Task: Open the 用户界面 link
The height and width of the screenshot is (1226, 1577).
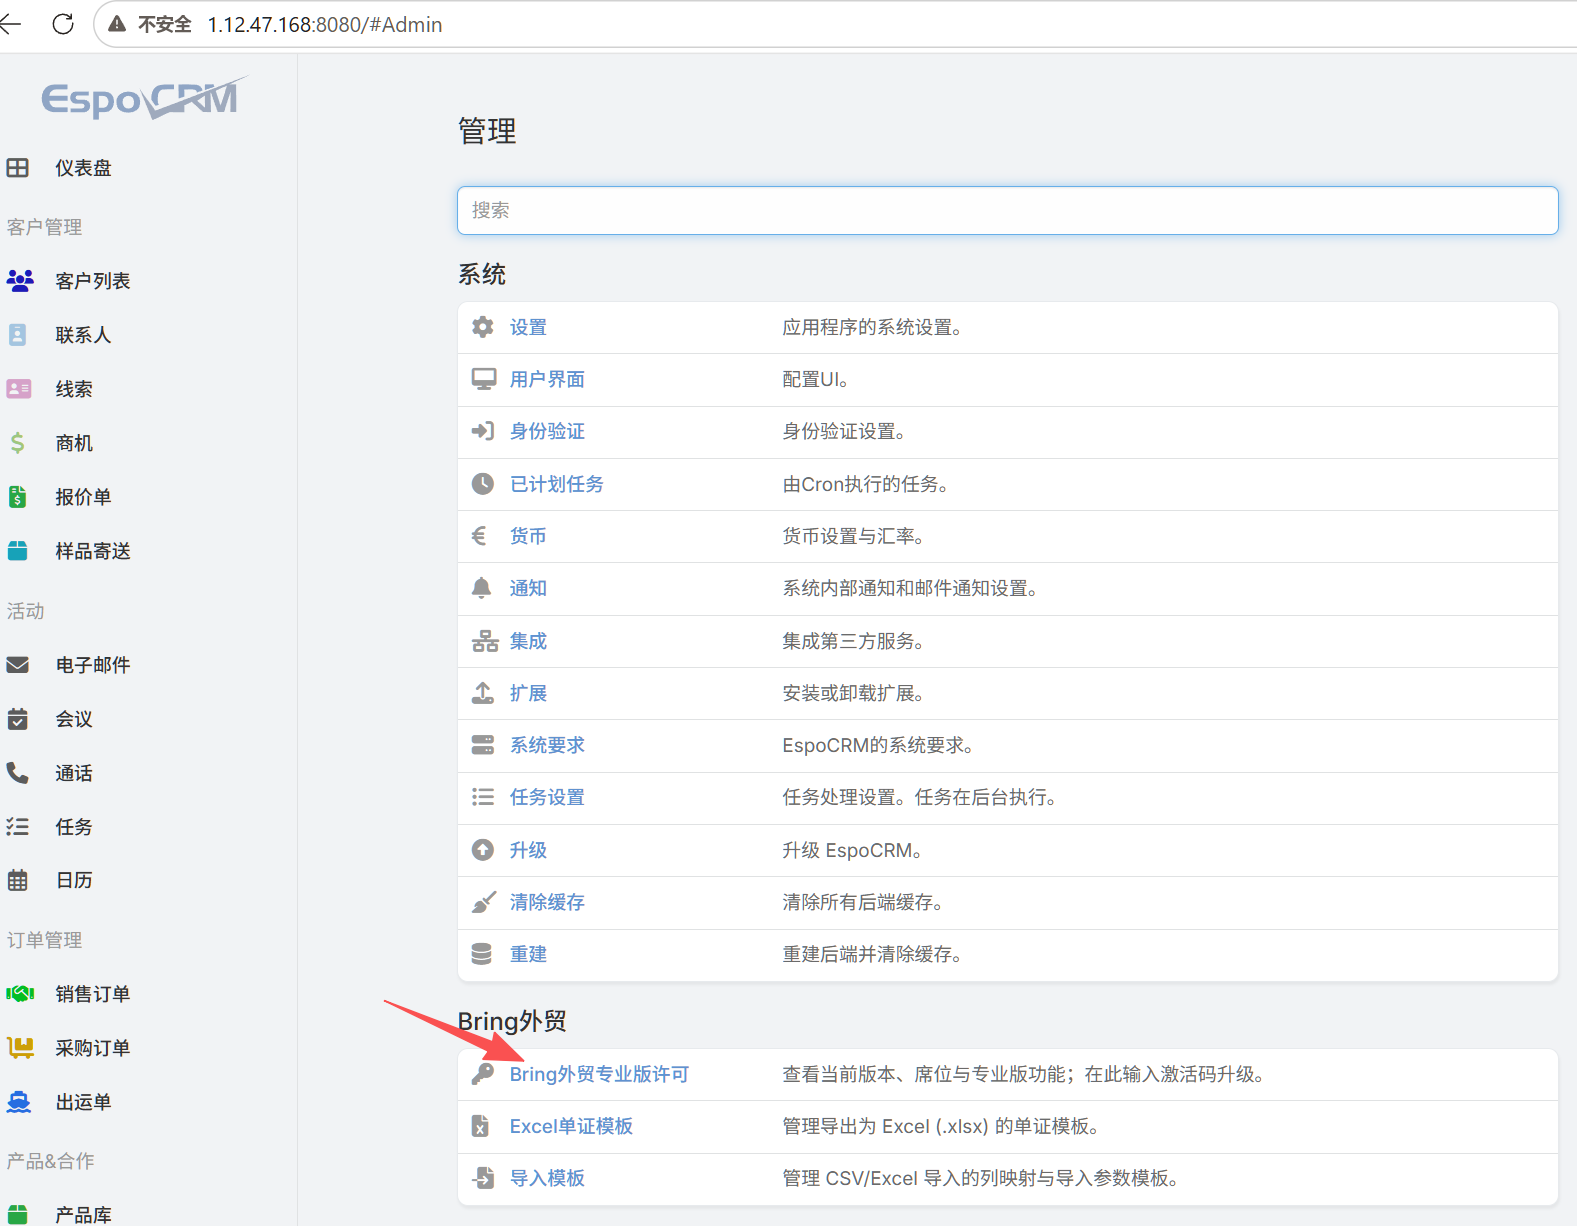Action: [547, 379]
